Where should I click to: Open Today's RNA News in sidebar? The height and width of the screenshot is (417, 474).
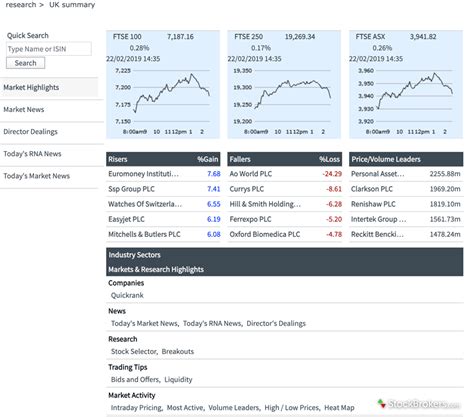pos(32,154)
